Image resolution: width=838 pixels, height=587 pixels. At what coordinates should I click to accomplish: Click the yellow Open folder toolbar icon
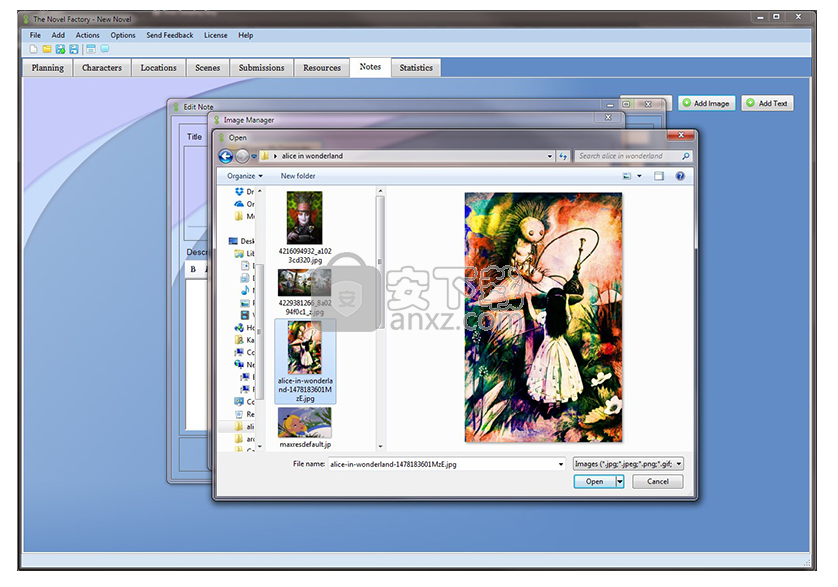(47, 49)
